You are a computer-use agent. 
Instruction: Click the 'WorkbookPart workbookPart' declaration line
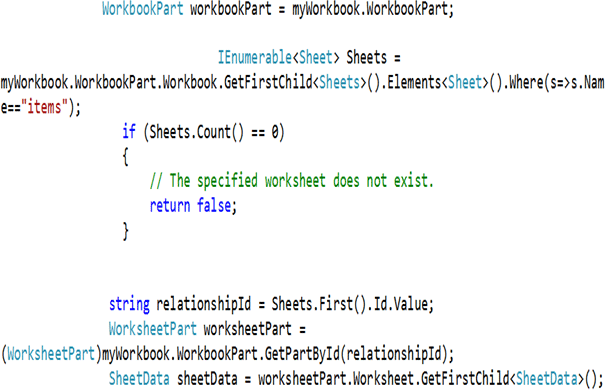click(x=278, y=9)
